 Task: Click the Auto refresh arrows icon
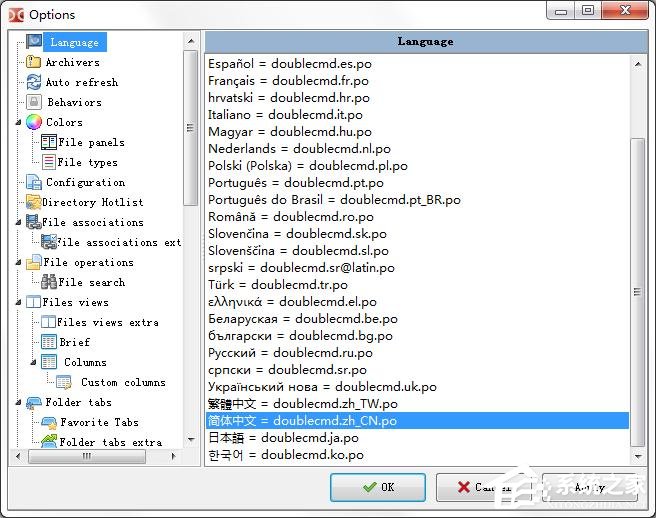33,82
